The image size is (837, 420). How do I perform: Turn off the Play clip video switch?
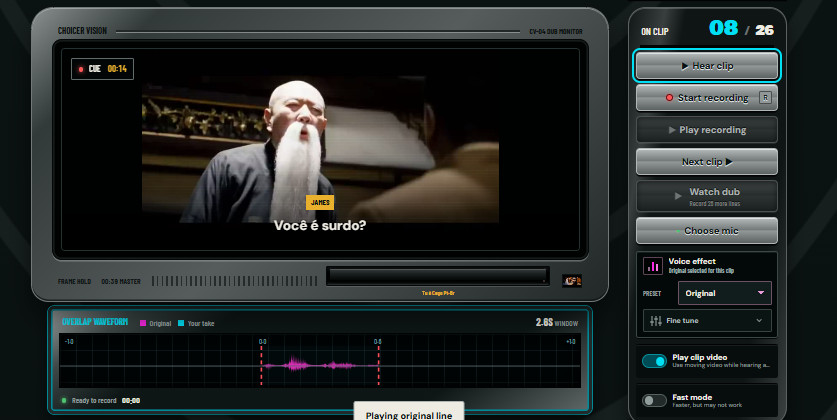point(654,361)
